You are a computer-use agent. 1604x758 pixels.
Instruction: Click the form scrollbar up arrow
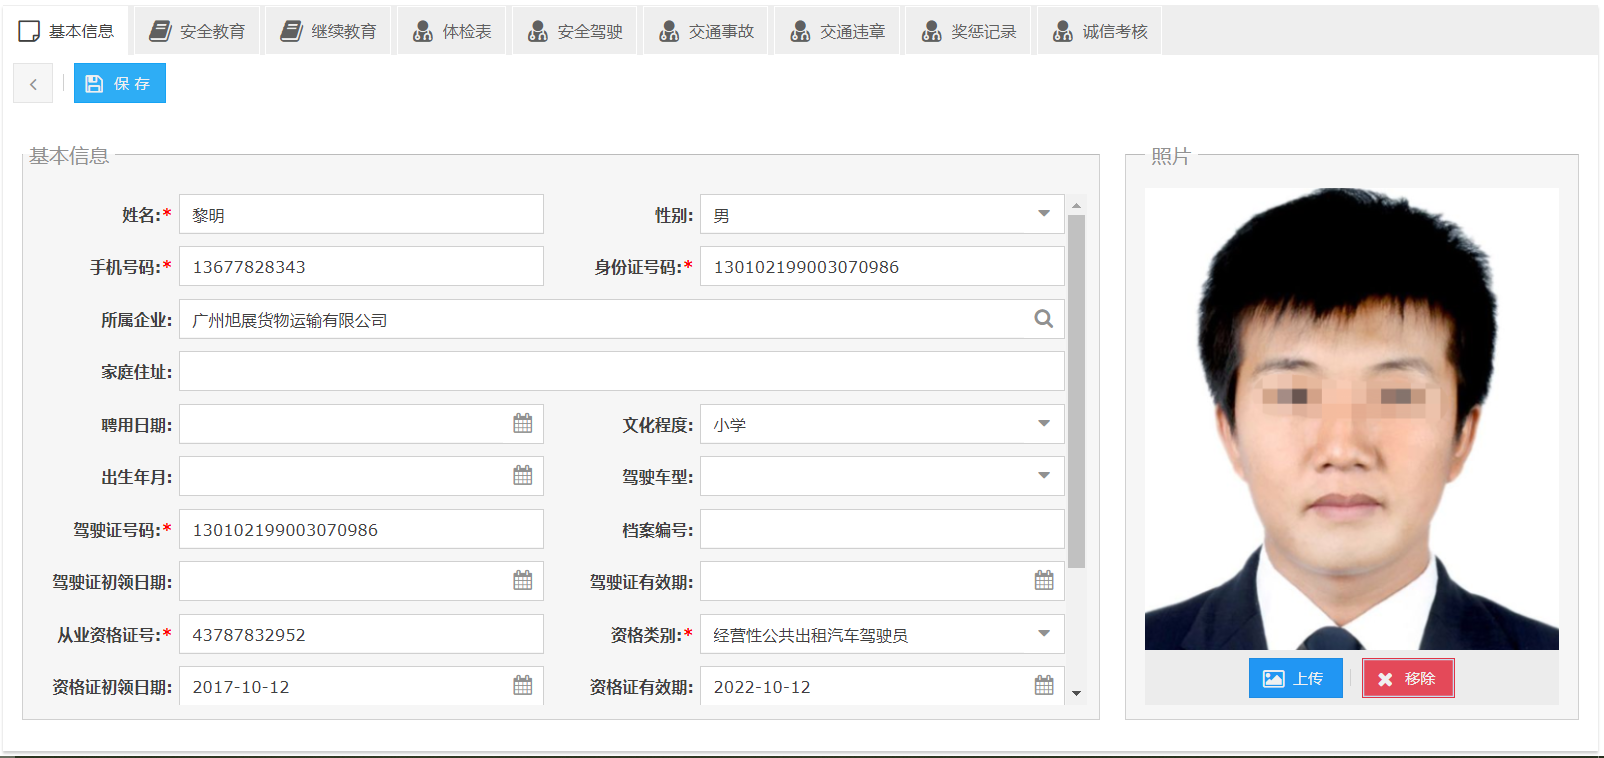(x=1077, y=205)
